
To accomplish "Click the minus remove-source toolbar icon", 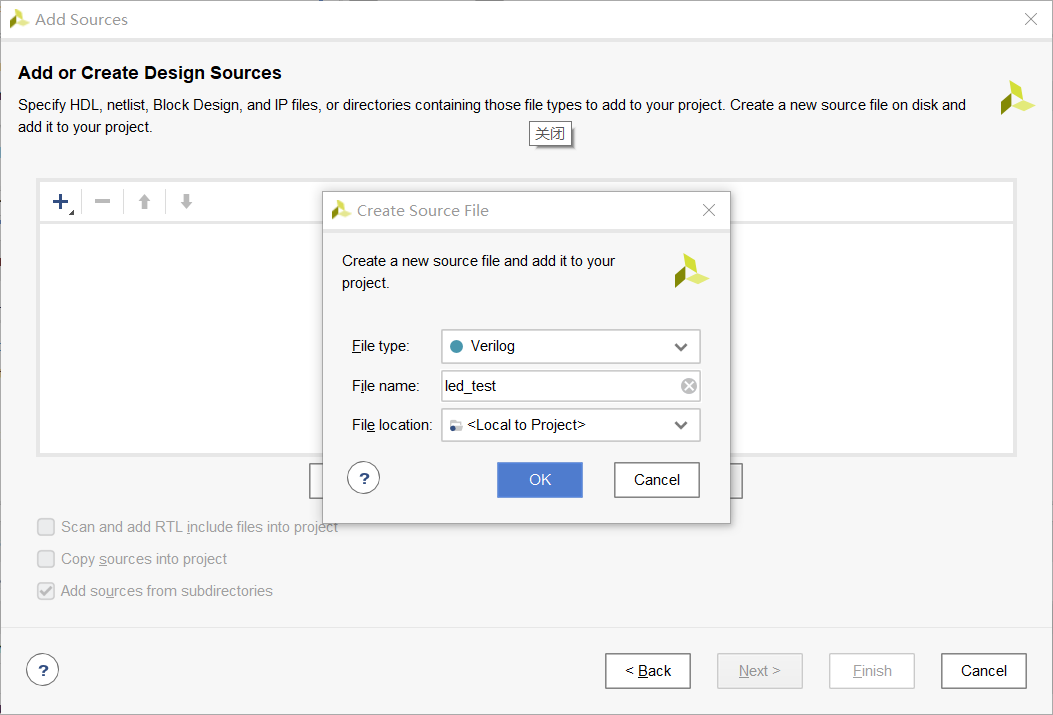I will pyautogui.click(x=102, y=201).
